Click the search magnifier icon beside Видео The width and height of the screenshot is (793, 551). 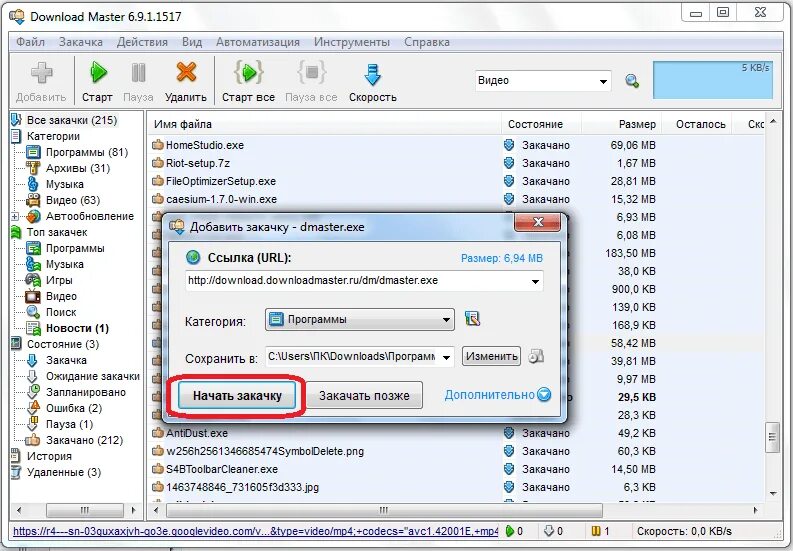(x=632, y=81)
